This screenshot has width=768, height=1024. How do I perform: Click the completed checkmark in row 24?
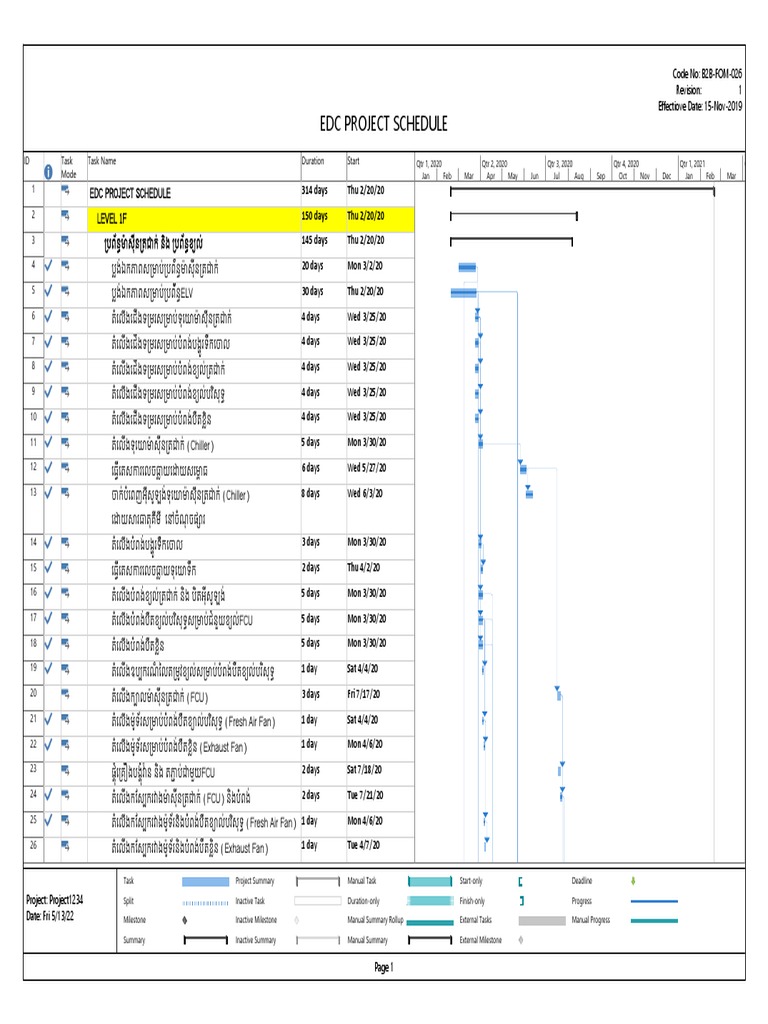(48, 795)
